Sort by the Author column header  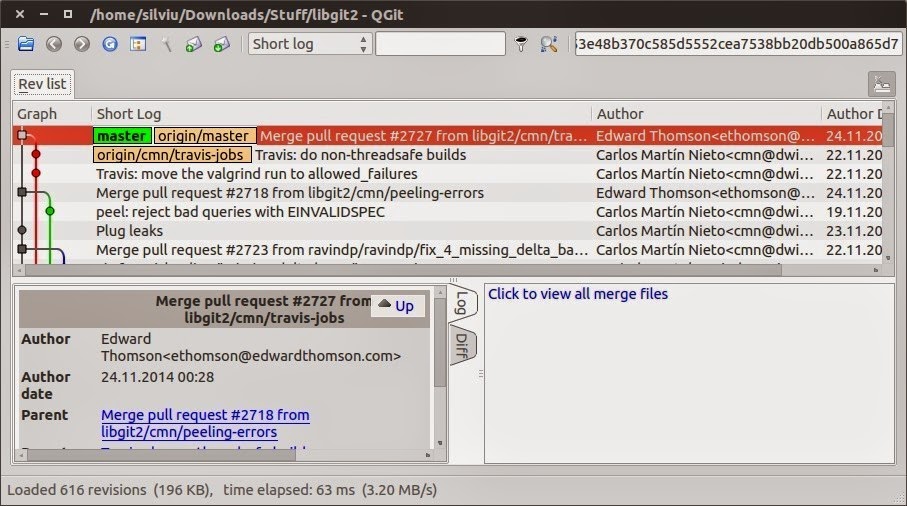(620, 114)
